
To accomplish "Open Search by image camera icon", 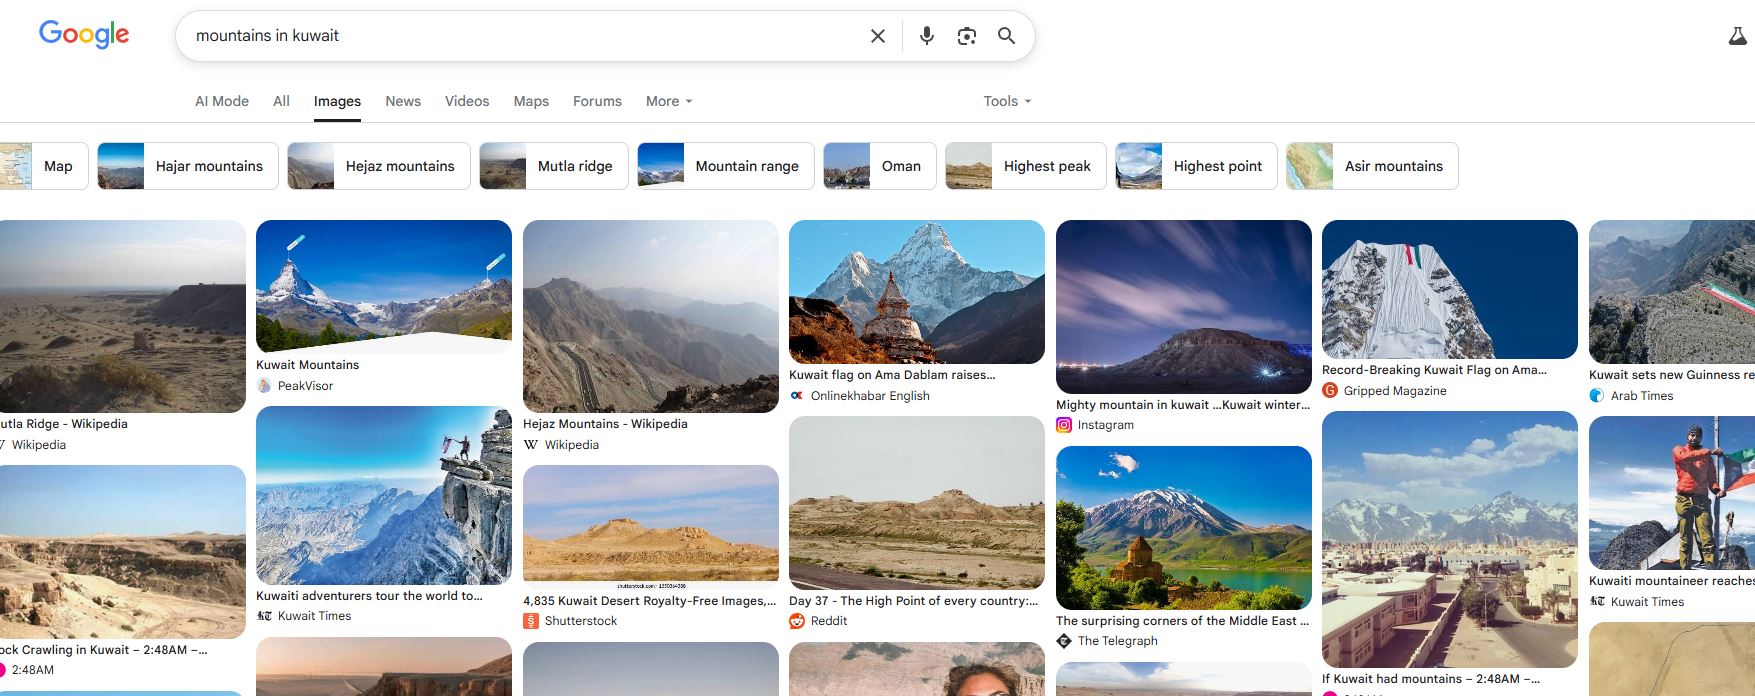I will tap(967, 36).
